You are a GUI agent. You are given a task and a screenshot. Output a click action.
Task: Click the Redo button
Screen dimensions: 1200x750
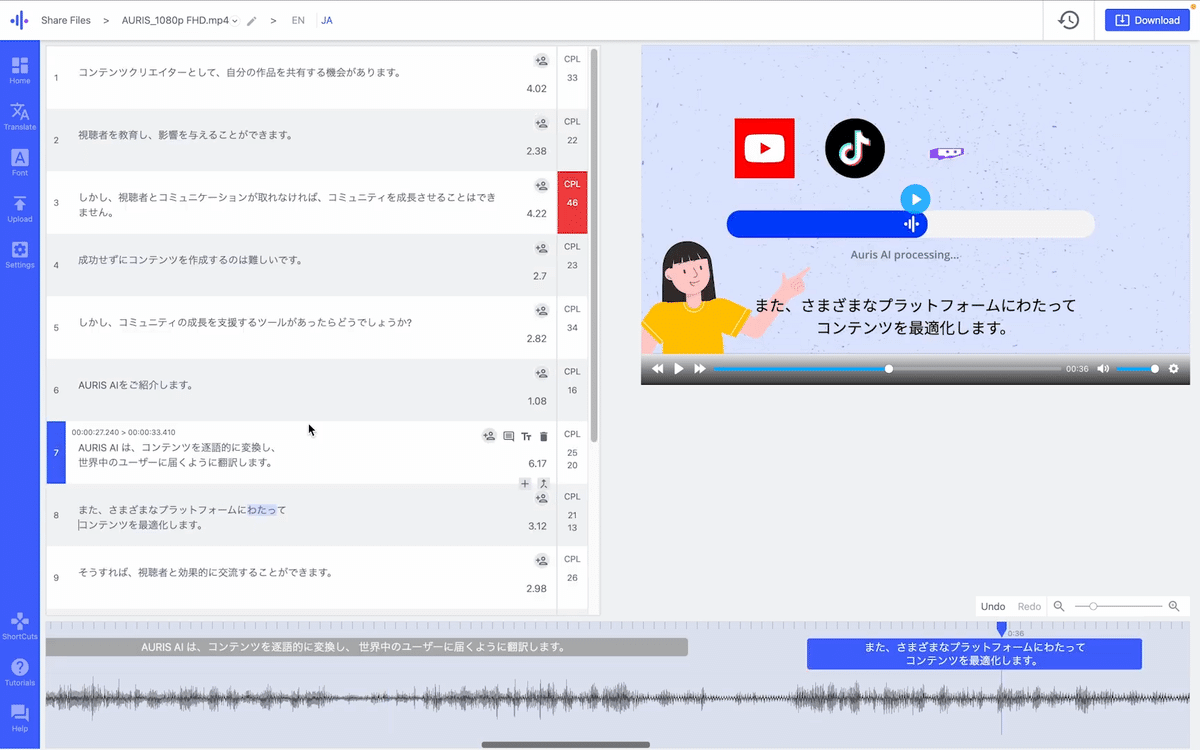point(1029,606)
